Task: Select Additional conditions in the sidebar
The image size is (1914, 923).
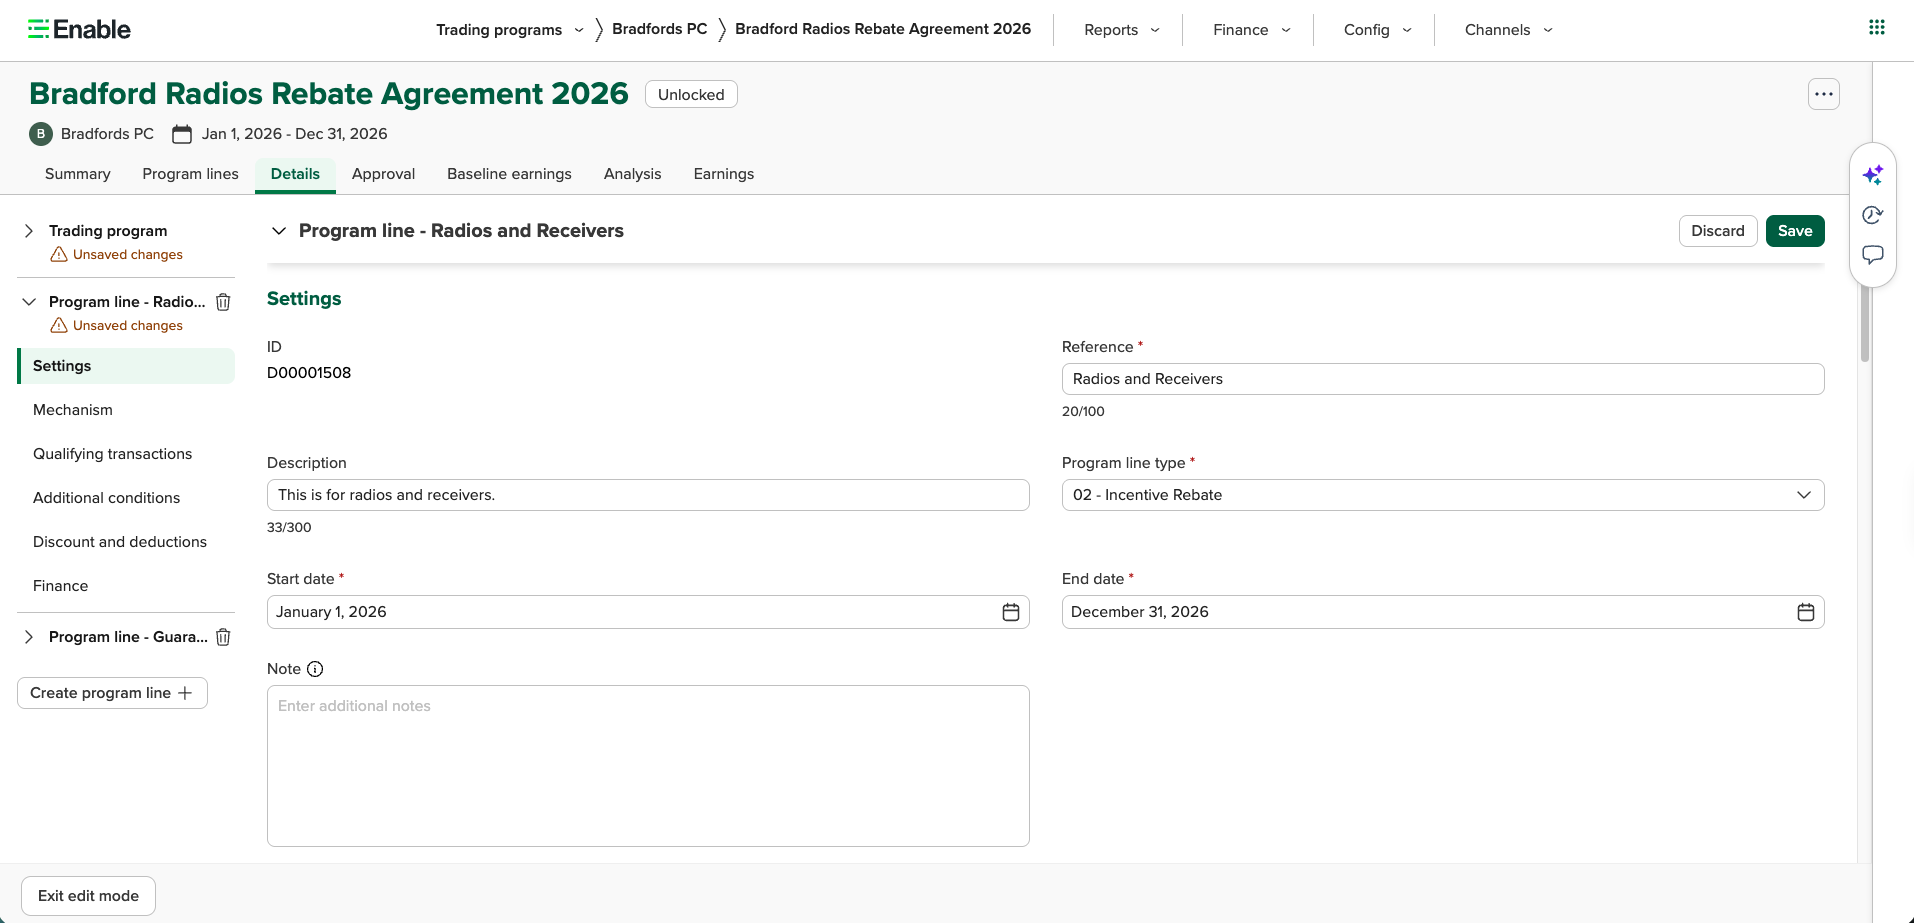Action: click(126, 498)
